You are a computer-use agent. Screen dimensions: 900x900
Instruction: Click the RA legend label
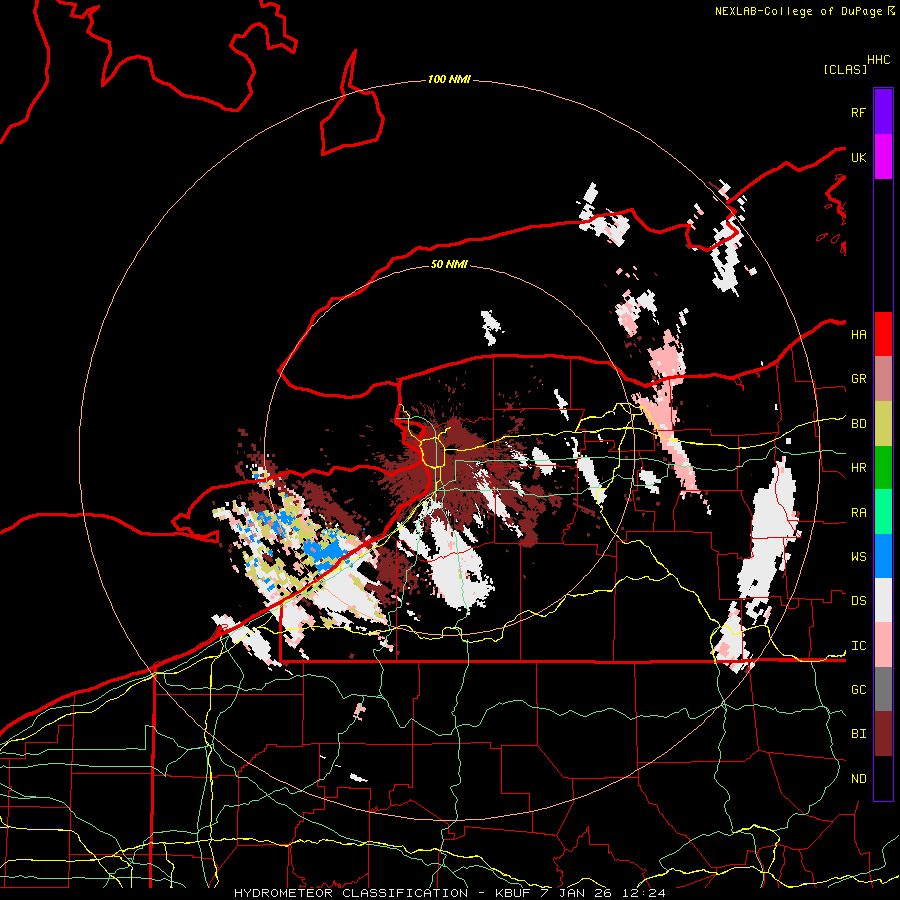coord(858,513)
